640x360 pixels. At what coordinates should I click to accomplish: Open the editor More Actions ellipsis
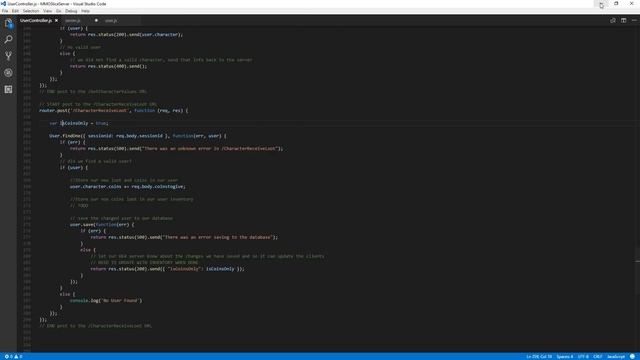pyautogui.click(x=634, y=20)
